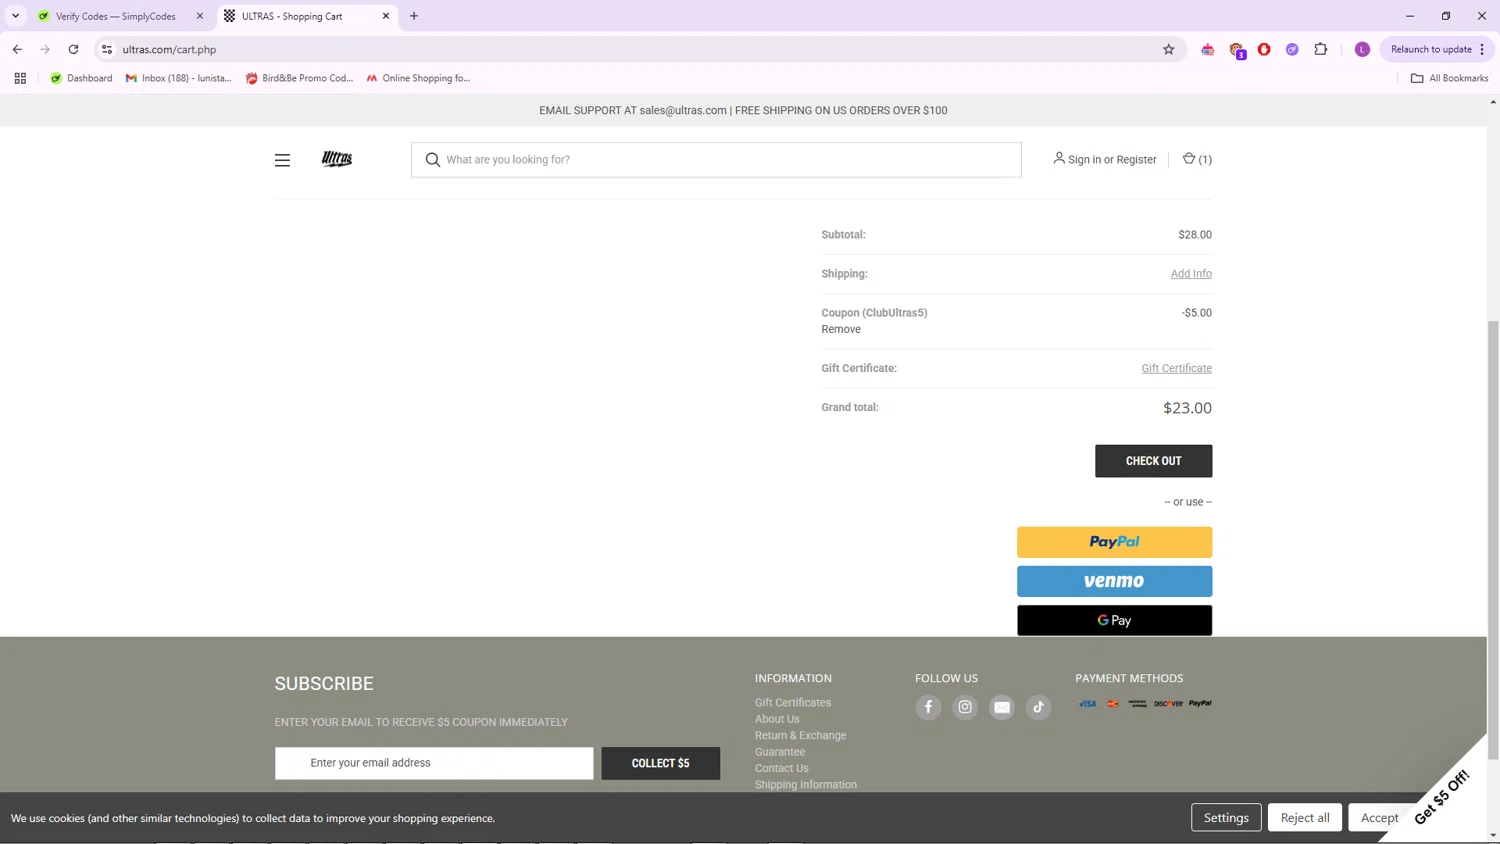Open the hamburger menu icon
The width and height of the screenshot is (1500, 844).
click(282, 160)
